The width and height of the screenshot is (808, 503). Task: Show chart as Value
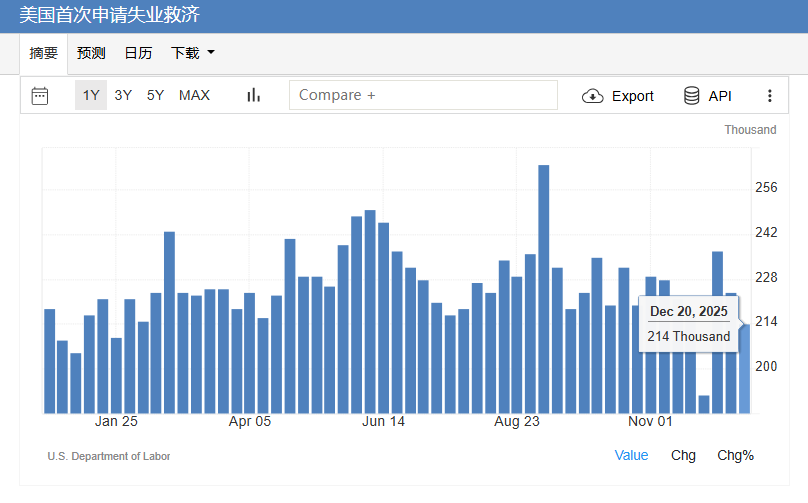(x=631, y=455)
